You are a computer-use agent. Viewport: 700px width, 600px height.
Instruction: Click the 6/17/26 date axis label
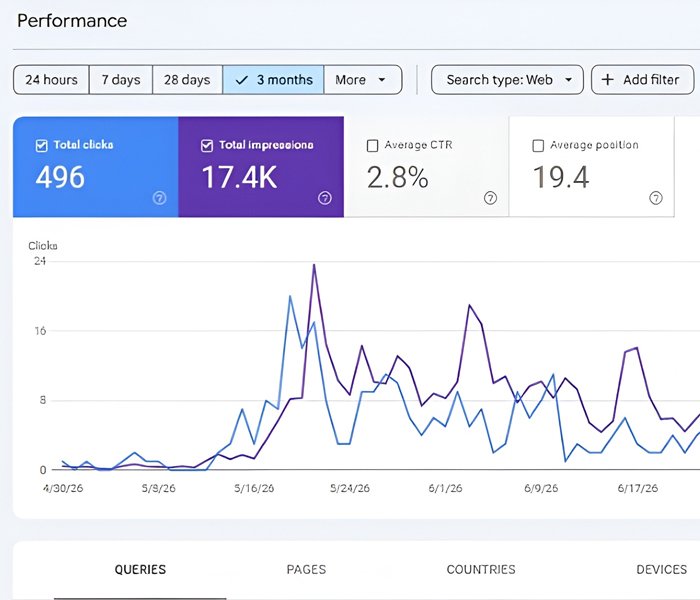pyautogui.click(x=638, y=488)
